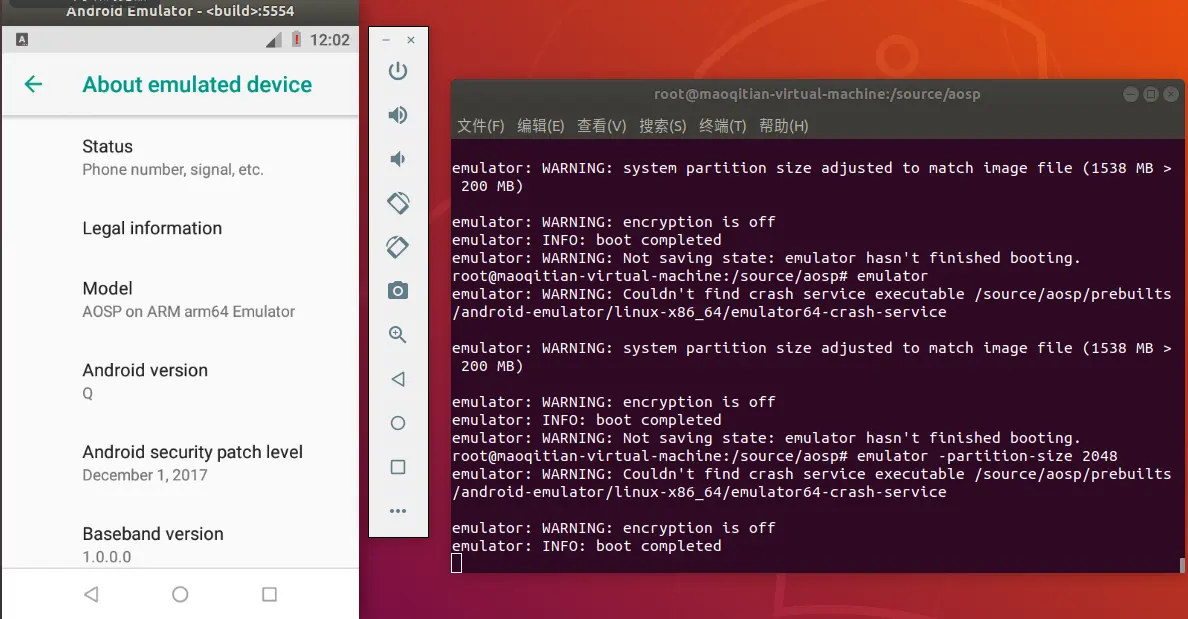Click the terminal cursor block at the prompt
This screenshot has height=619, width=1188.
456,563
